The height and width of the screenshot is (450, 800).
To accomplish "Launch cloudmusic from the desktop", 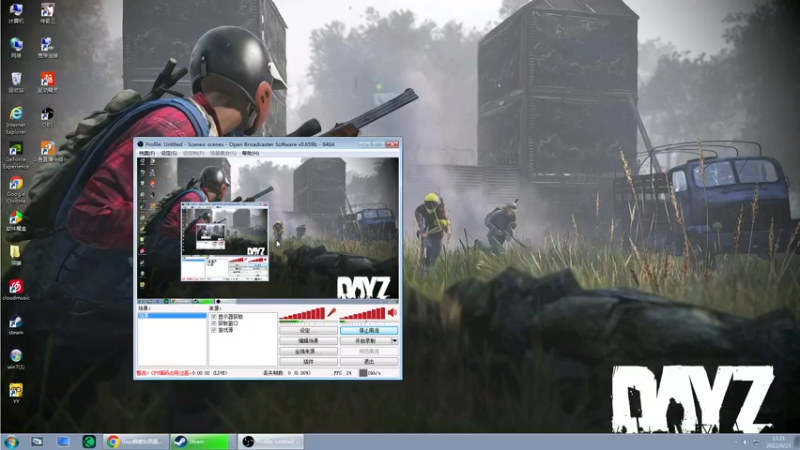I will point(16,290).
